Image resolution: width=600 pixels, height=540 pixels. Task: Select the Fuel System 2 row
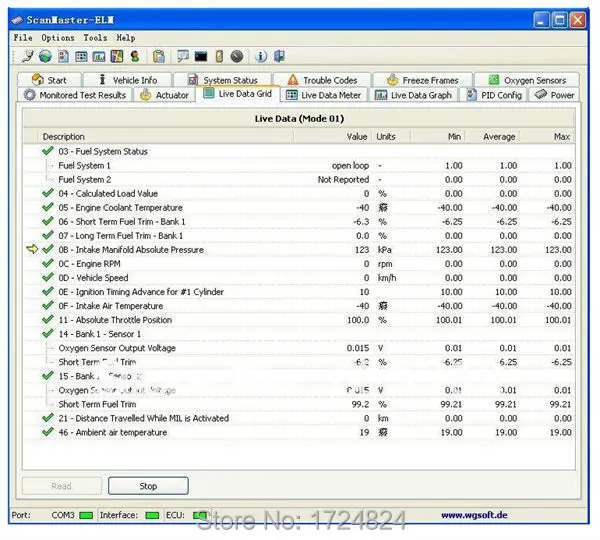[298, 179]
